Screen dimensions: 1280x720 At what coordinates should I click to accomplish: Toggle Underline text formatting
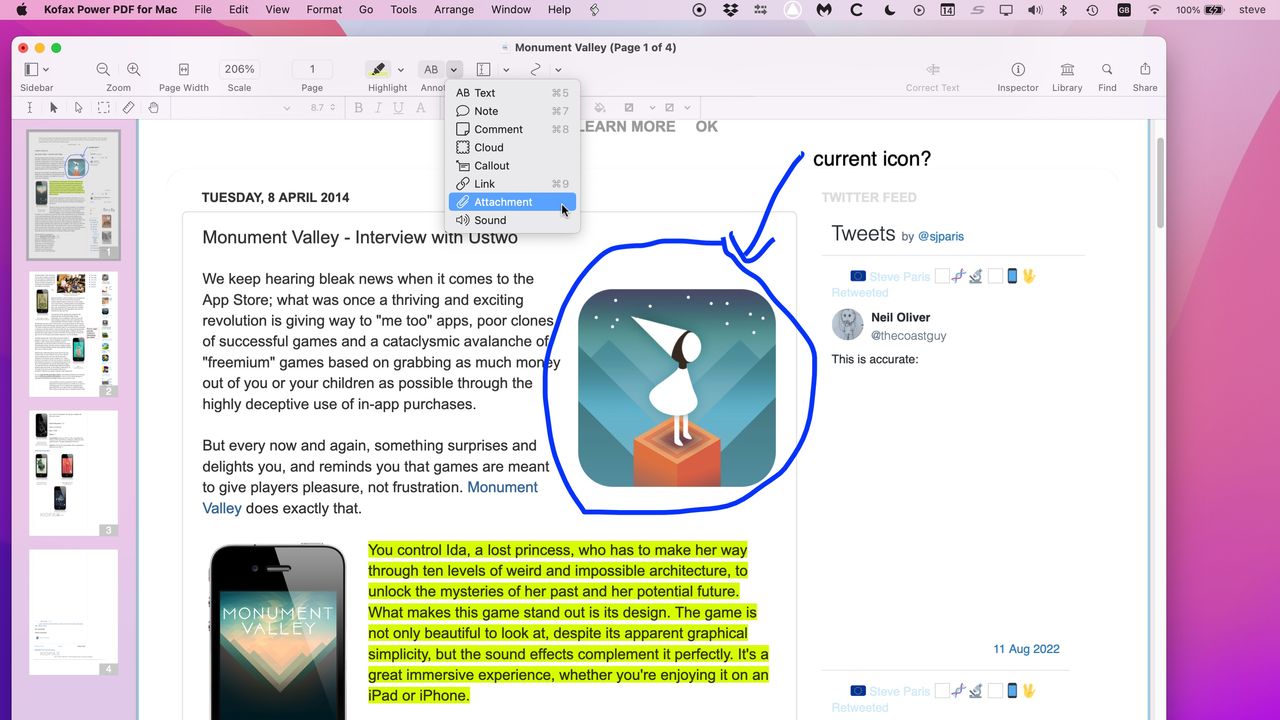coord(396,107)
